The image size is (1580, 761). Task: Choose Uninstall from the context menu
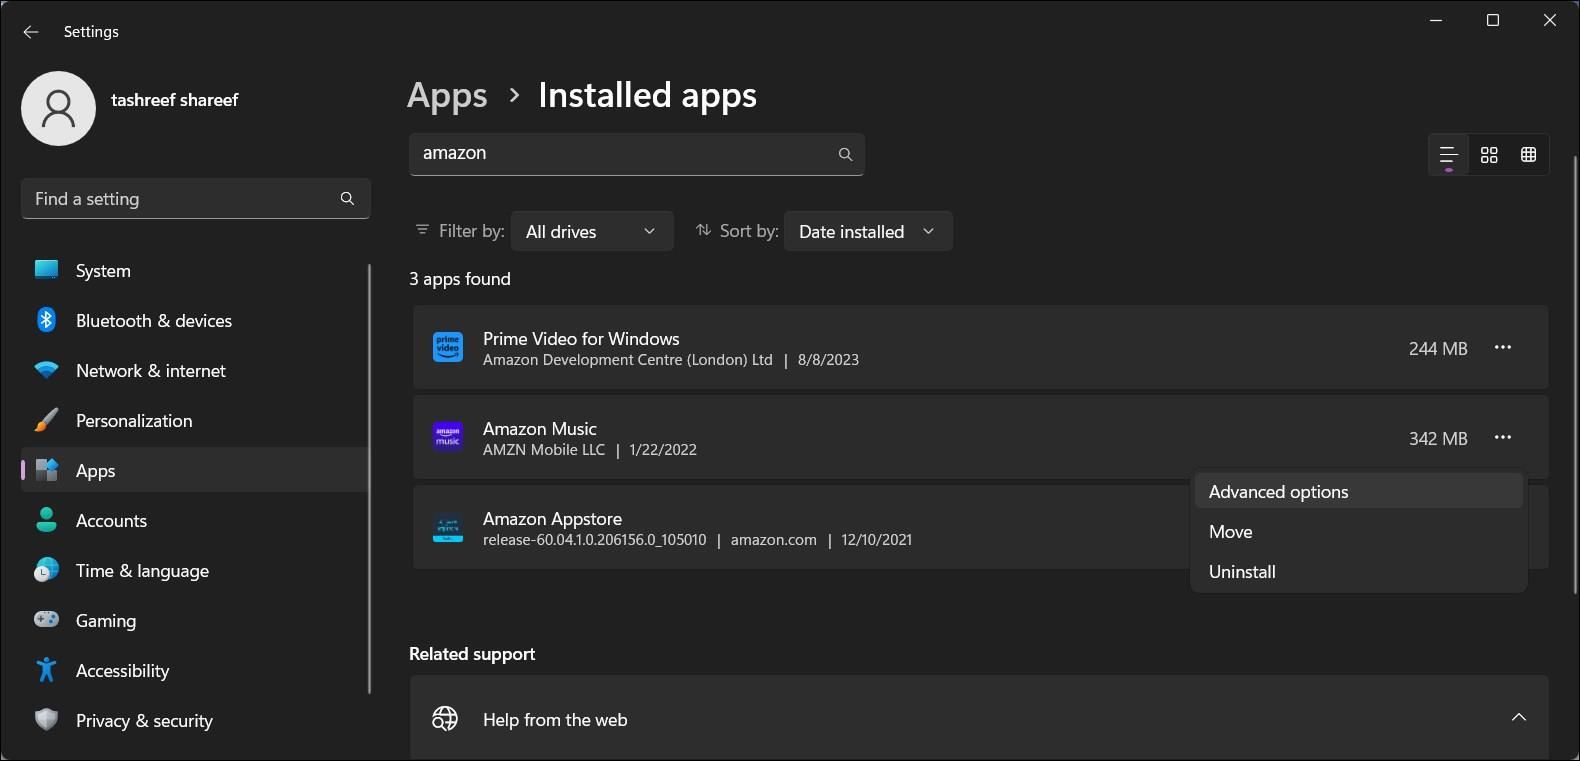(1242, 572)
